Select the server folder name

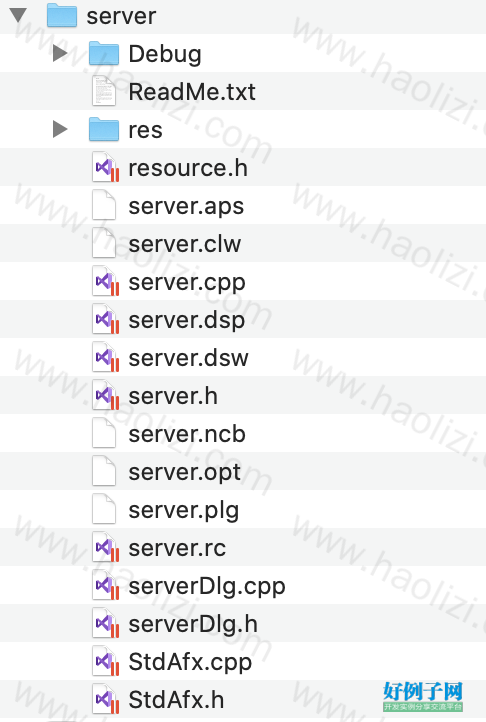point(121,16)
